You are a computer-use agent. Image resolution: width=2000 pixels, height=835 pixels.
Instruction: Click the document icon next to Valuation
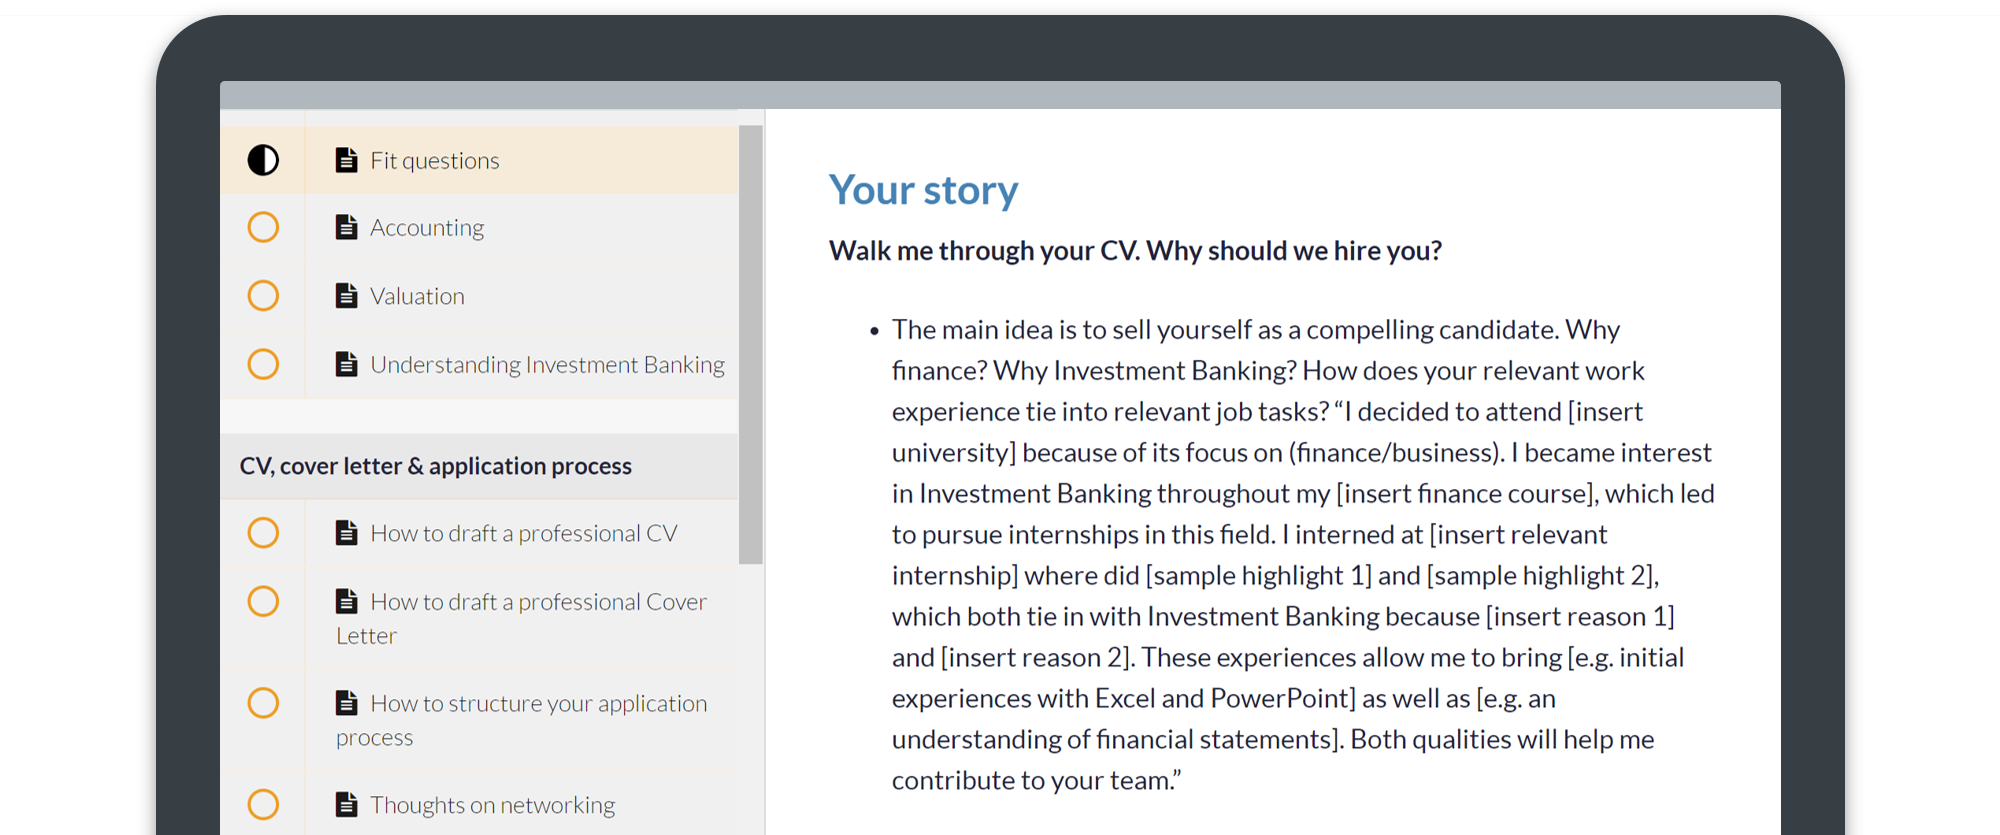coord(346,295)
